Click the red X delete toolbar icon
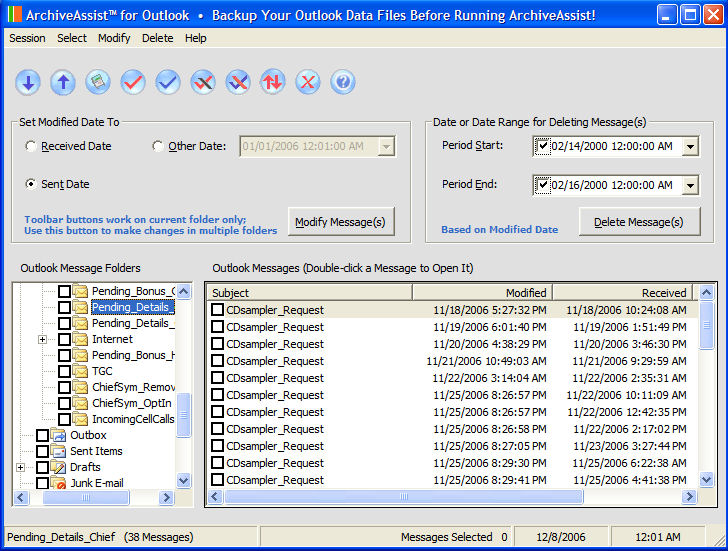The image size is (728, 551). pyautogui.click(x=308, y=83)
